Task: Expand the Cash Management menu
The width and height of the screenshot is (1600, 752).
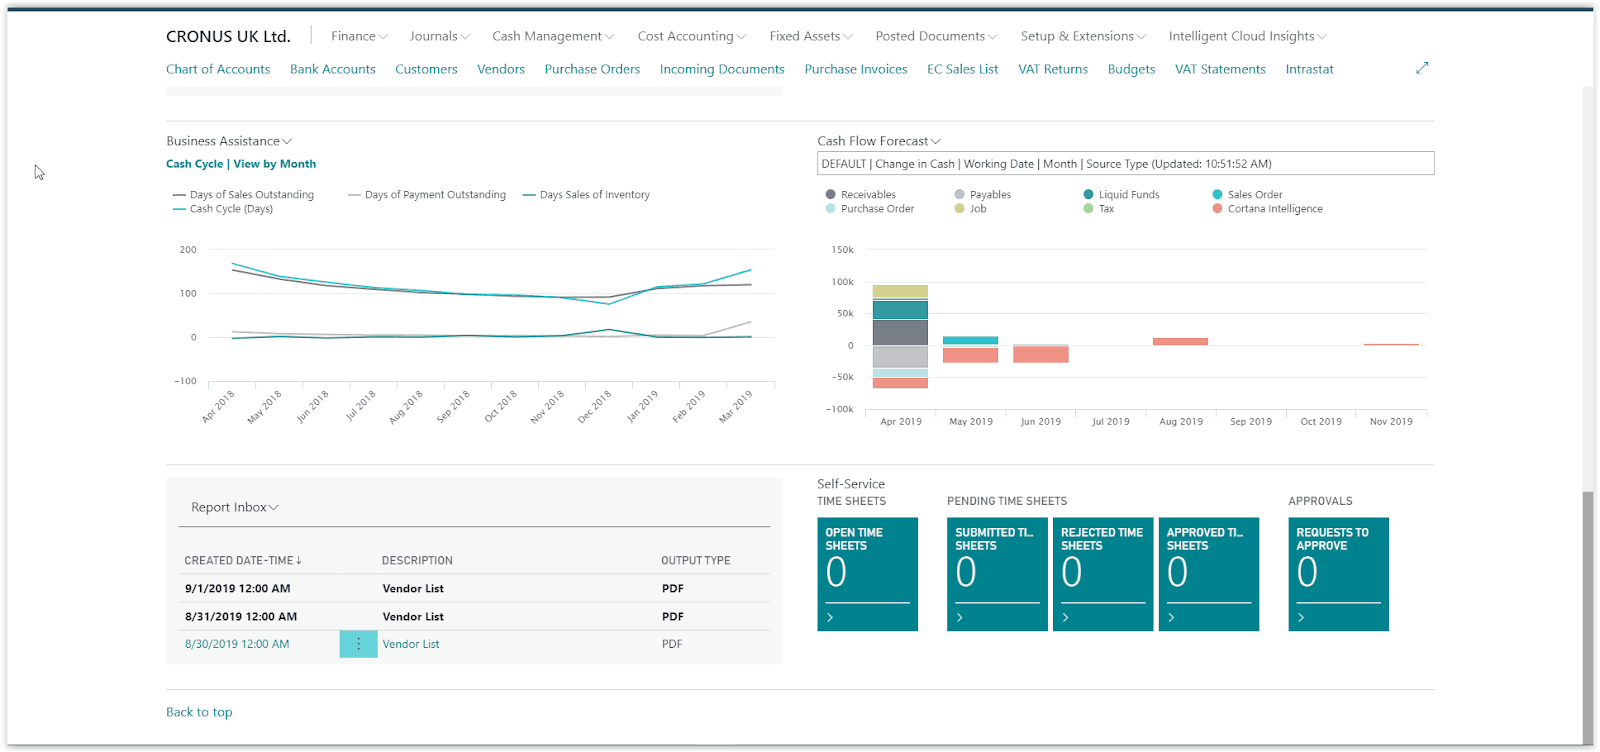Action: point(553,36)
